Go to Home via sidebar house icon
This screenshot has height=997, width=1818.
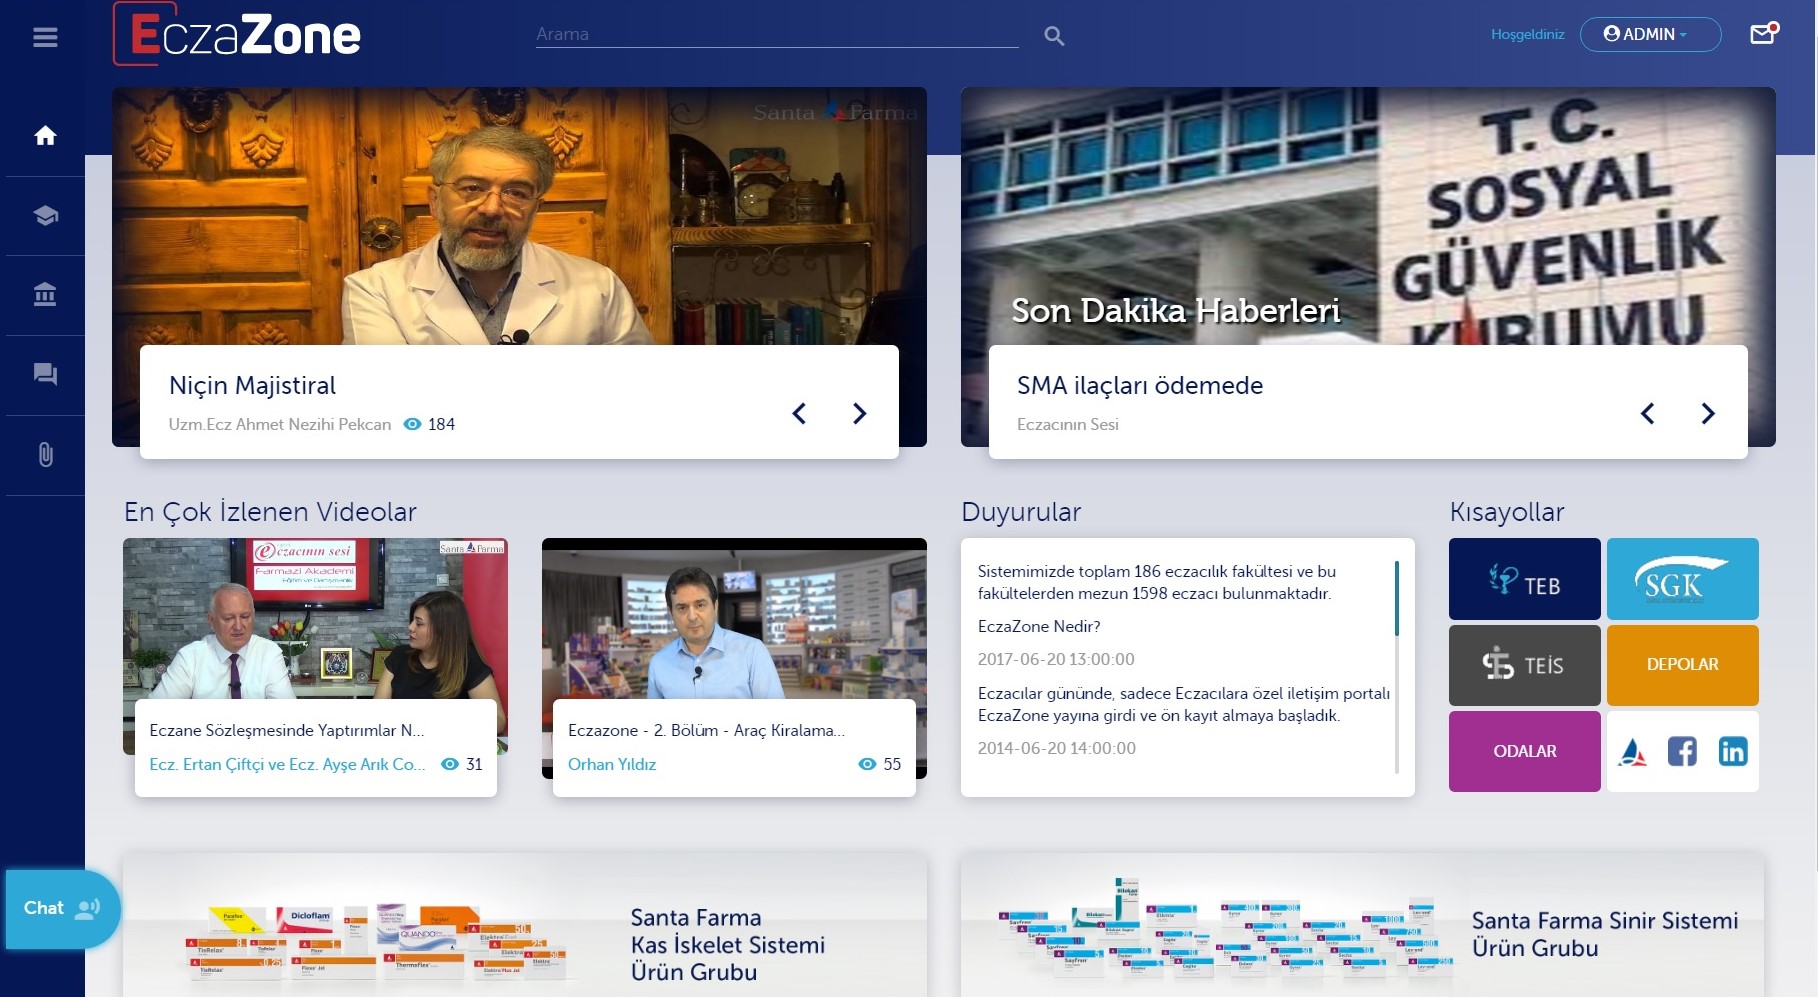click(x=45, y=136)
